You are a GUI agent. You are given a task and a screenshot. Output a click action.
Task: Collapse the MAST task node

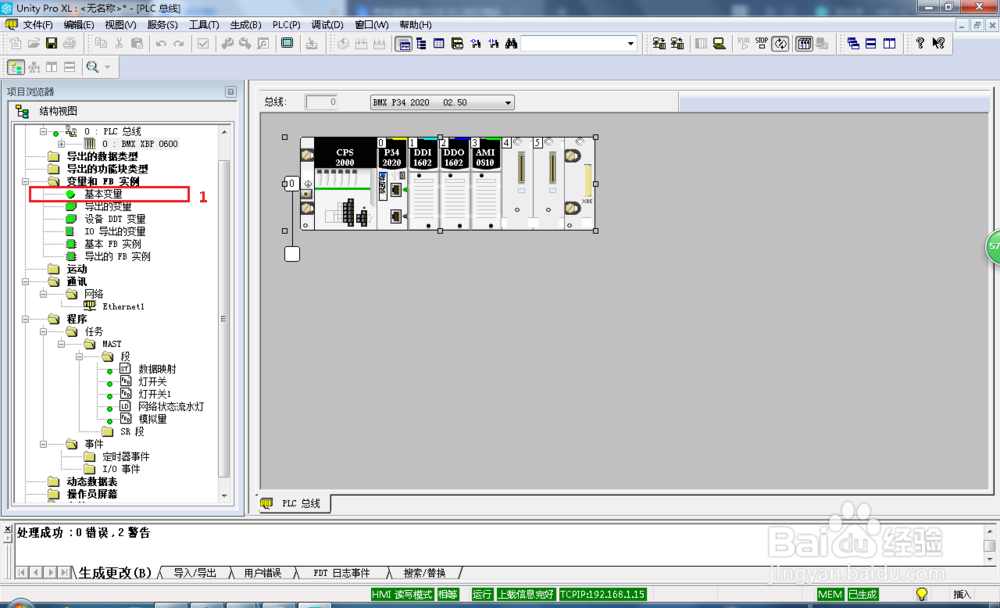(61, 344)
